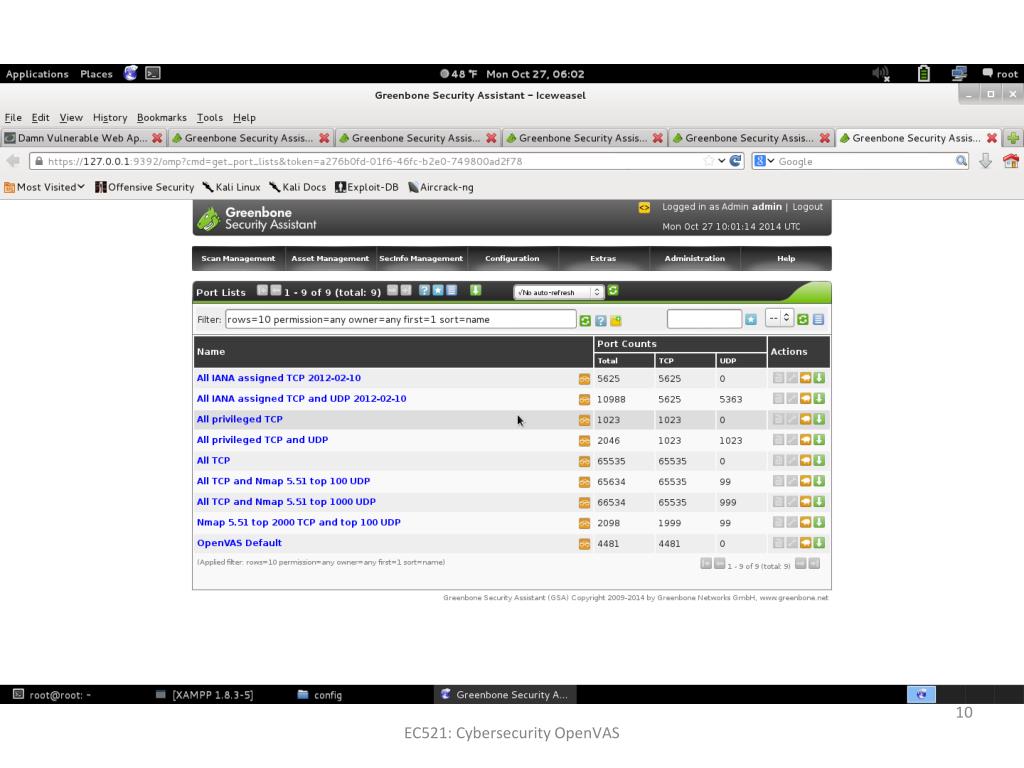Click the bottom pager next-page icon
This screenshot has height=768, width=1024.
coord(801,564)
